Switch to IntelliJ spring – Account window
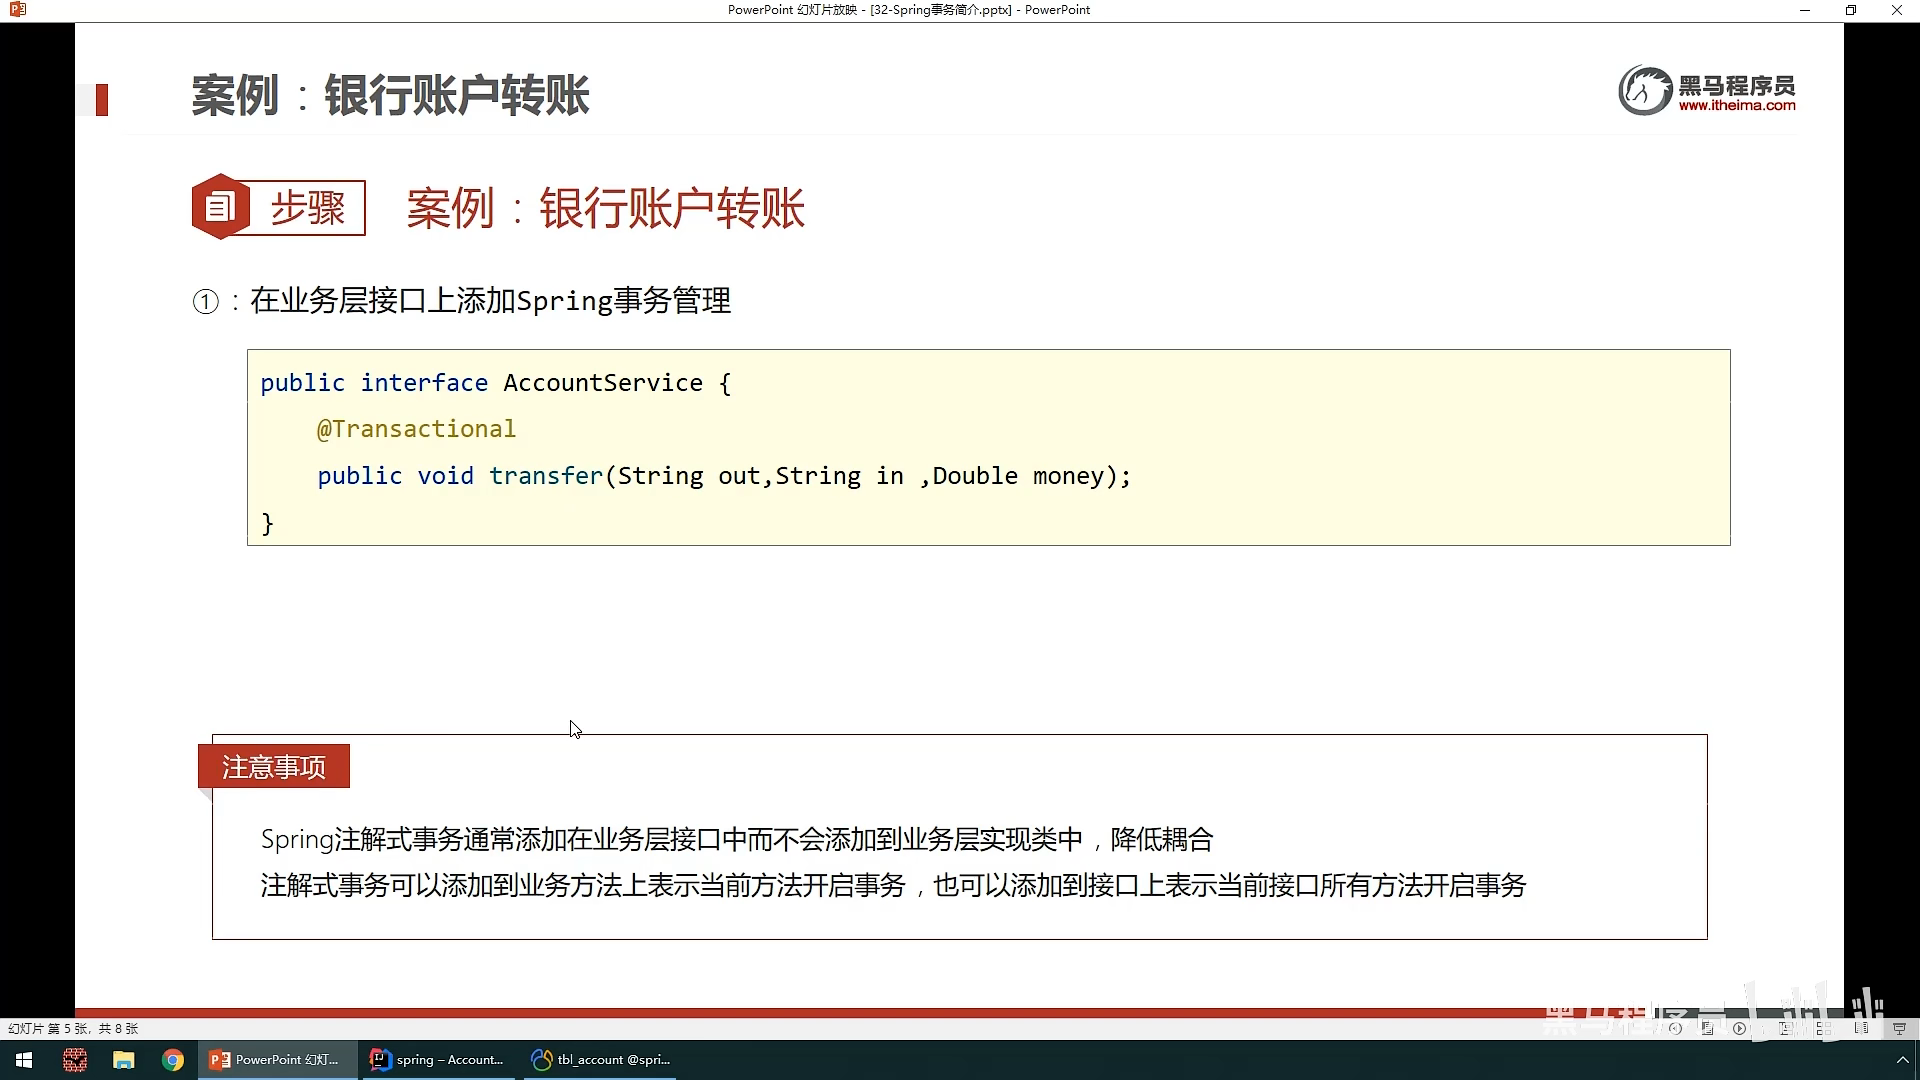The height and width of the screenshot is (1080, 1920). point(437,1060)
